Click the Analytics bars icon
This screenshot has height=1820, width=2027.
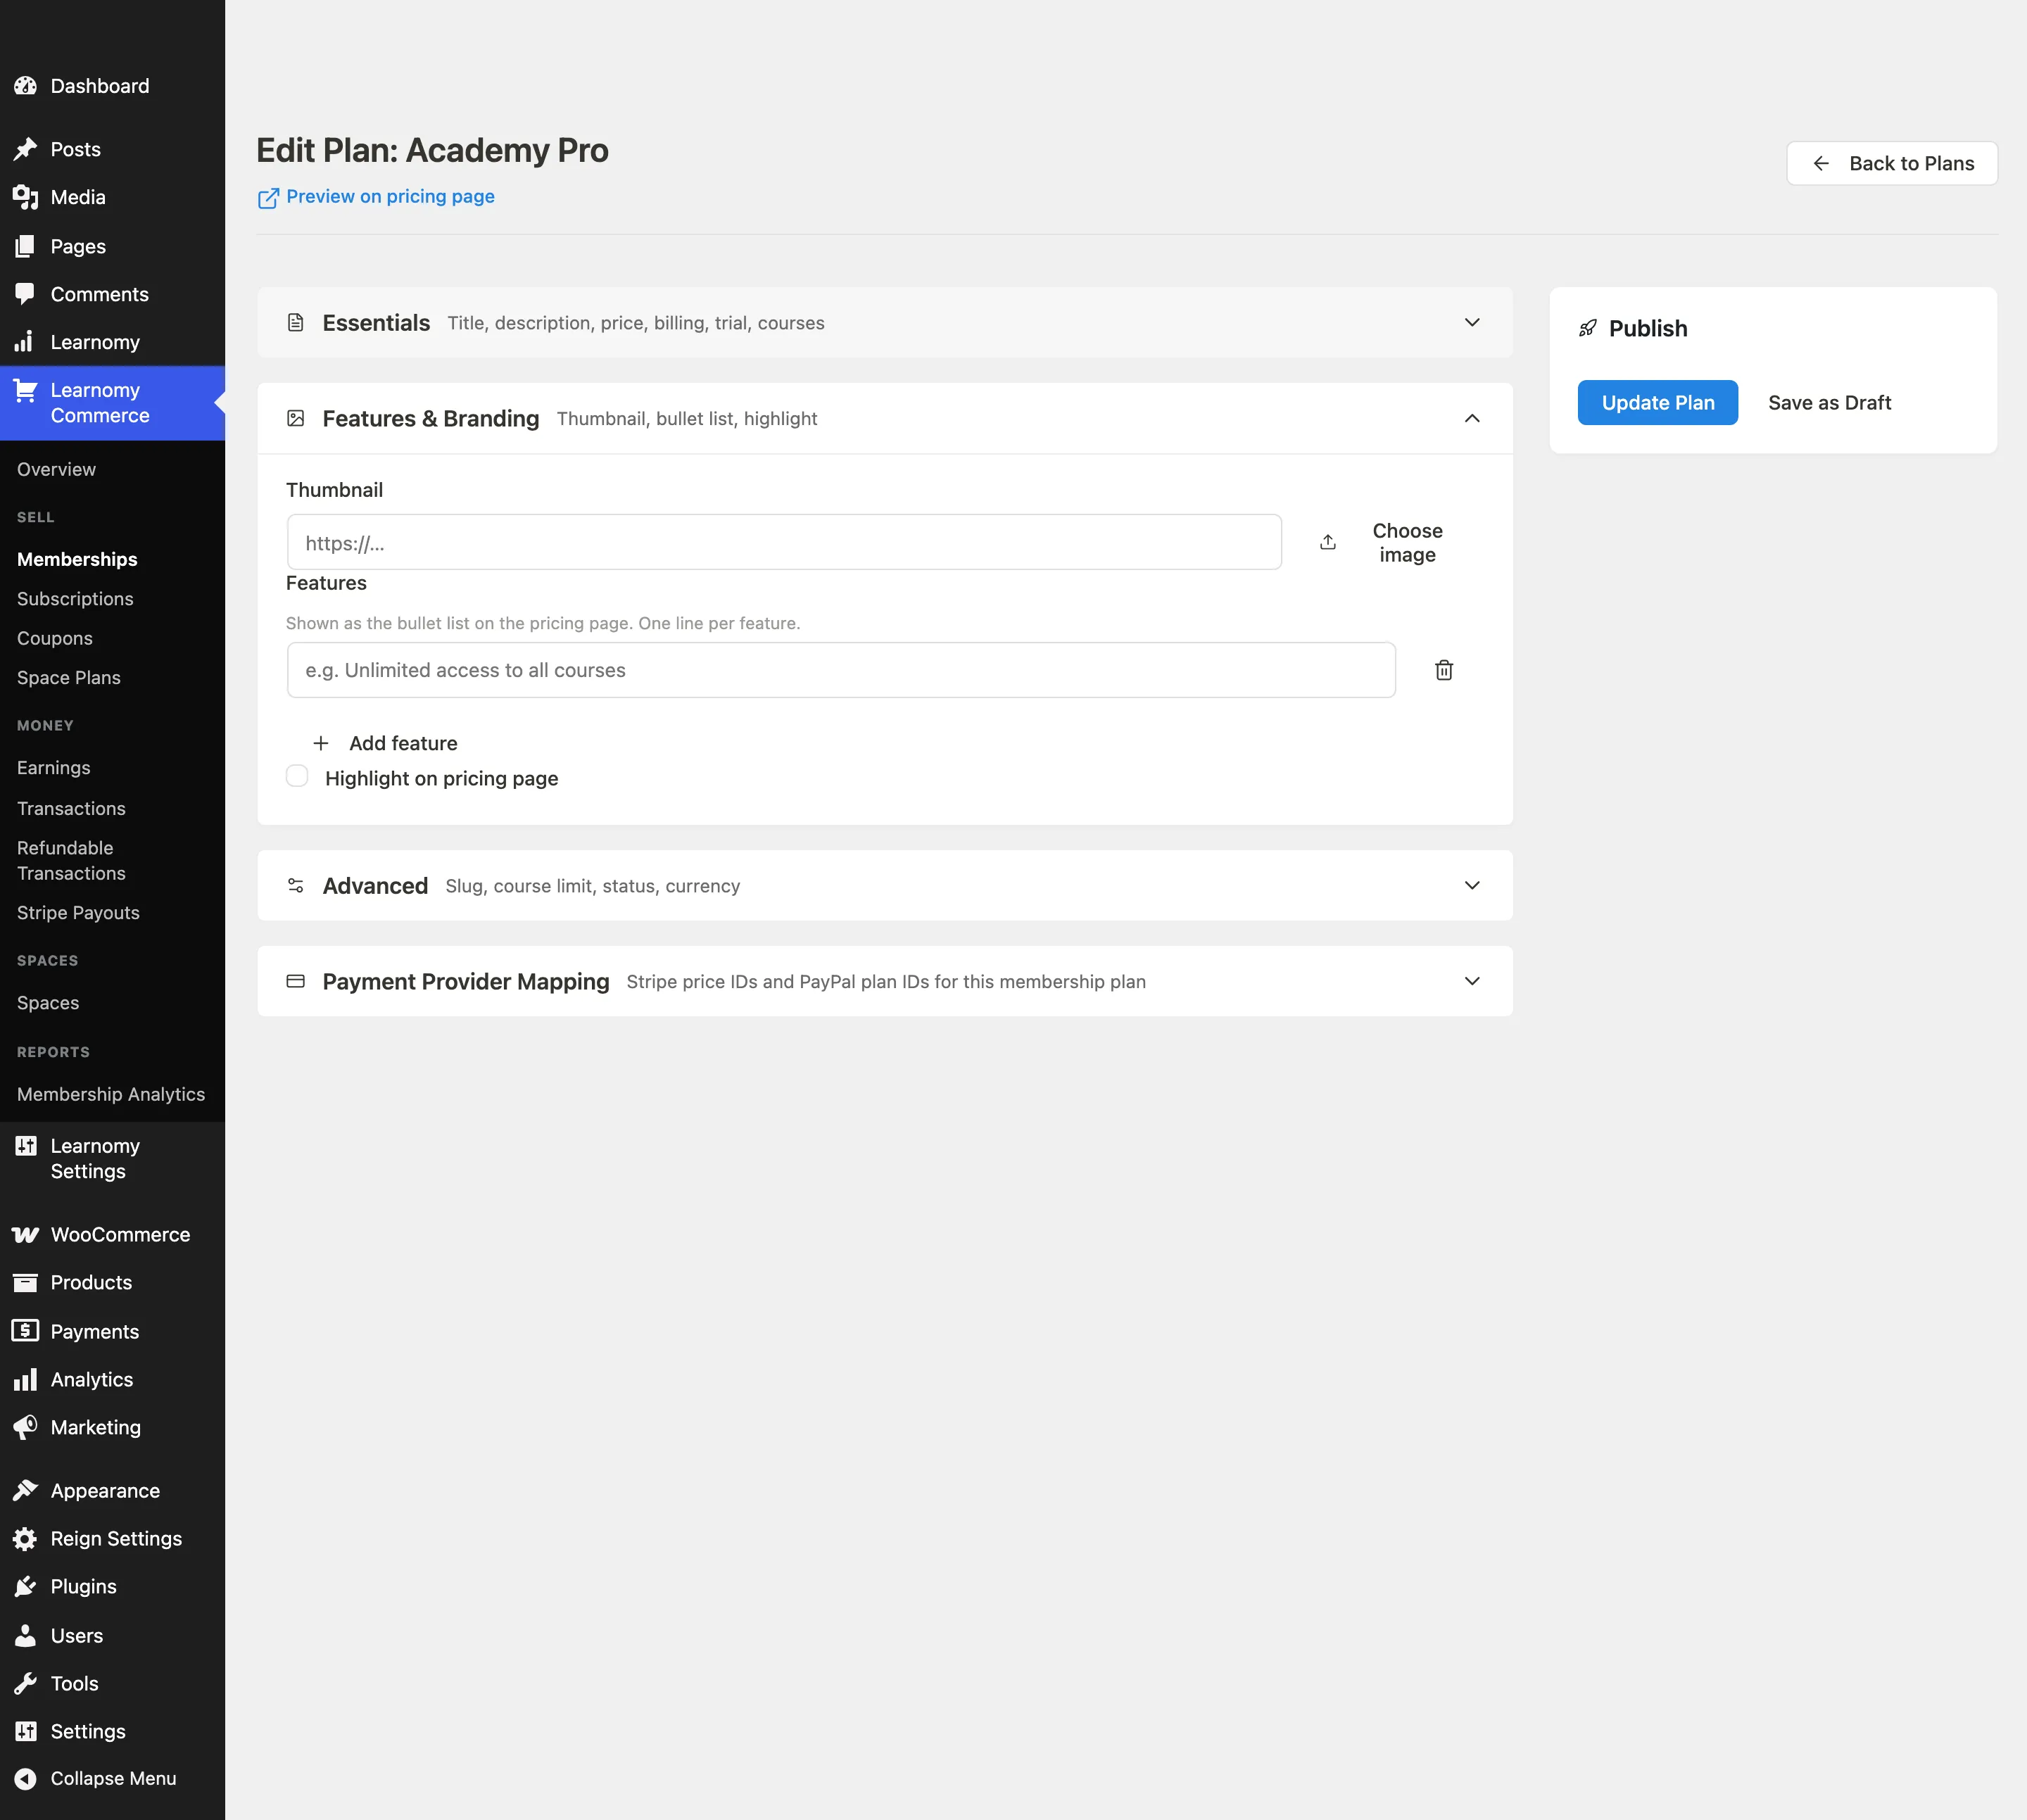25,1380
